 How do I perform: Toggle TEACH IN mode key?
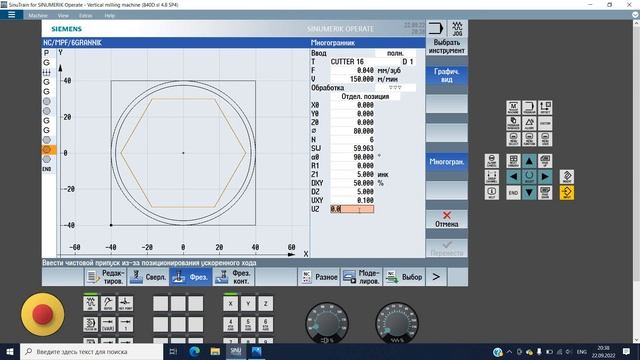(91, 324)
